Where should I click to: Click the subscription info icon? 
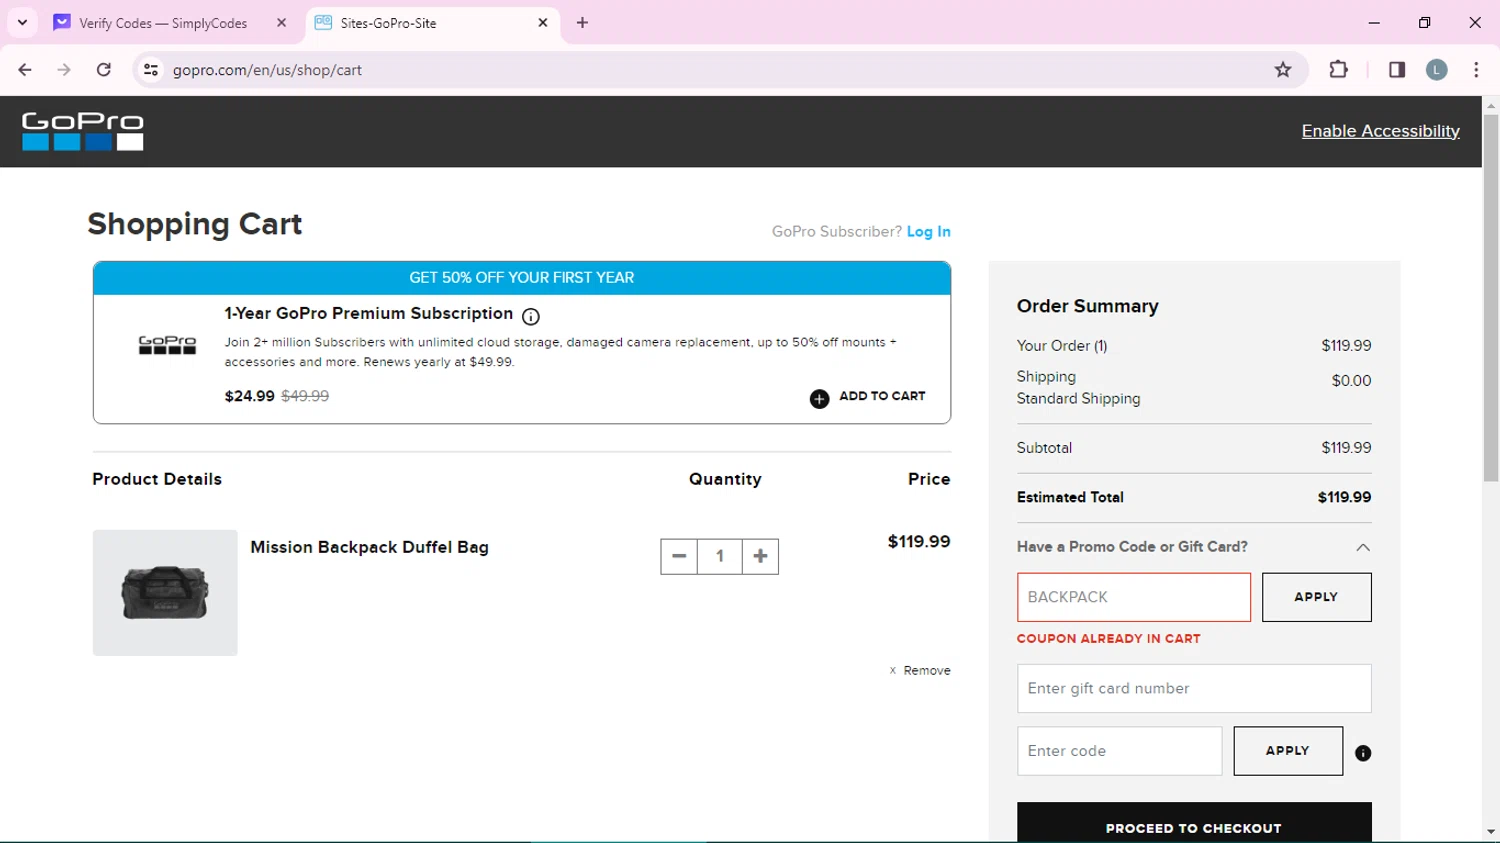[x=531, y=316]
